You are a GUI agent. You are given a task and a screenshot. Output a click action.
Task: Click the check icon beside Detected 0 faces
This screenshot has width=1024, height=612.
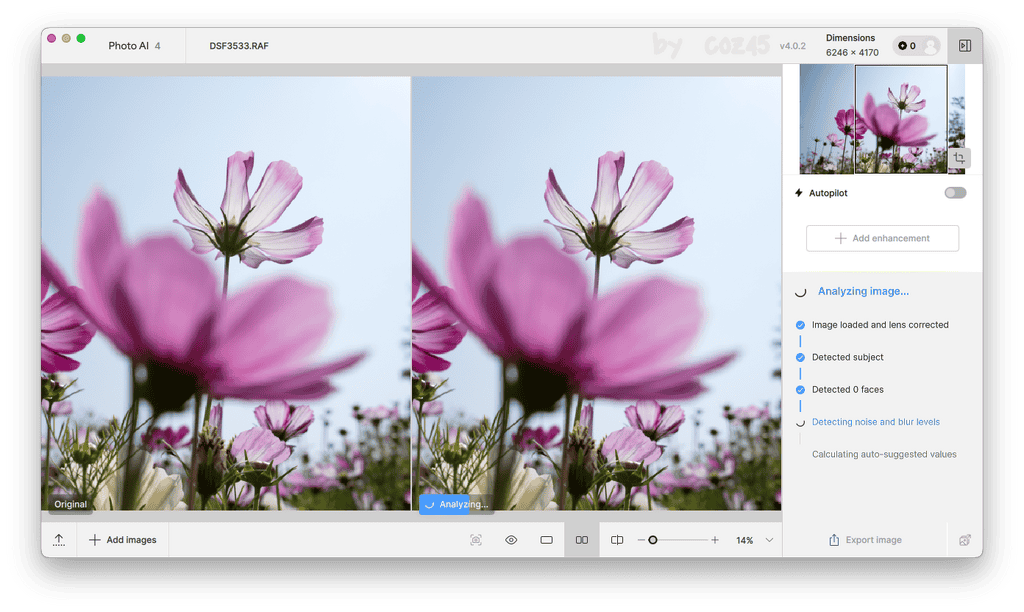[800, 390]
